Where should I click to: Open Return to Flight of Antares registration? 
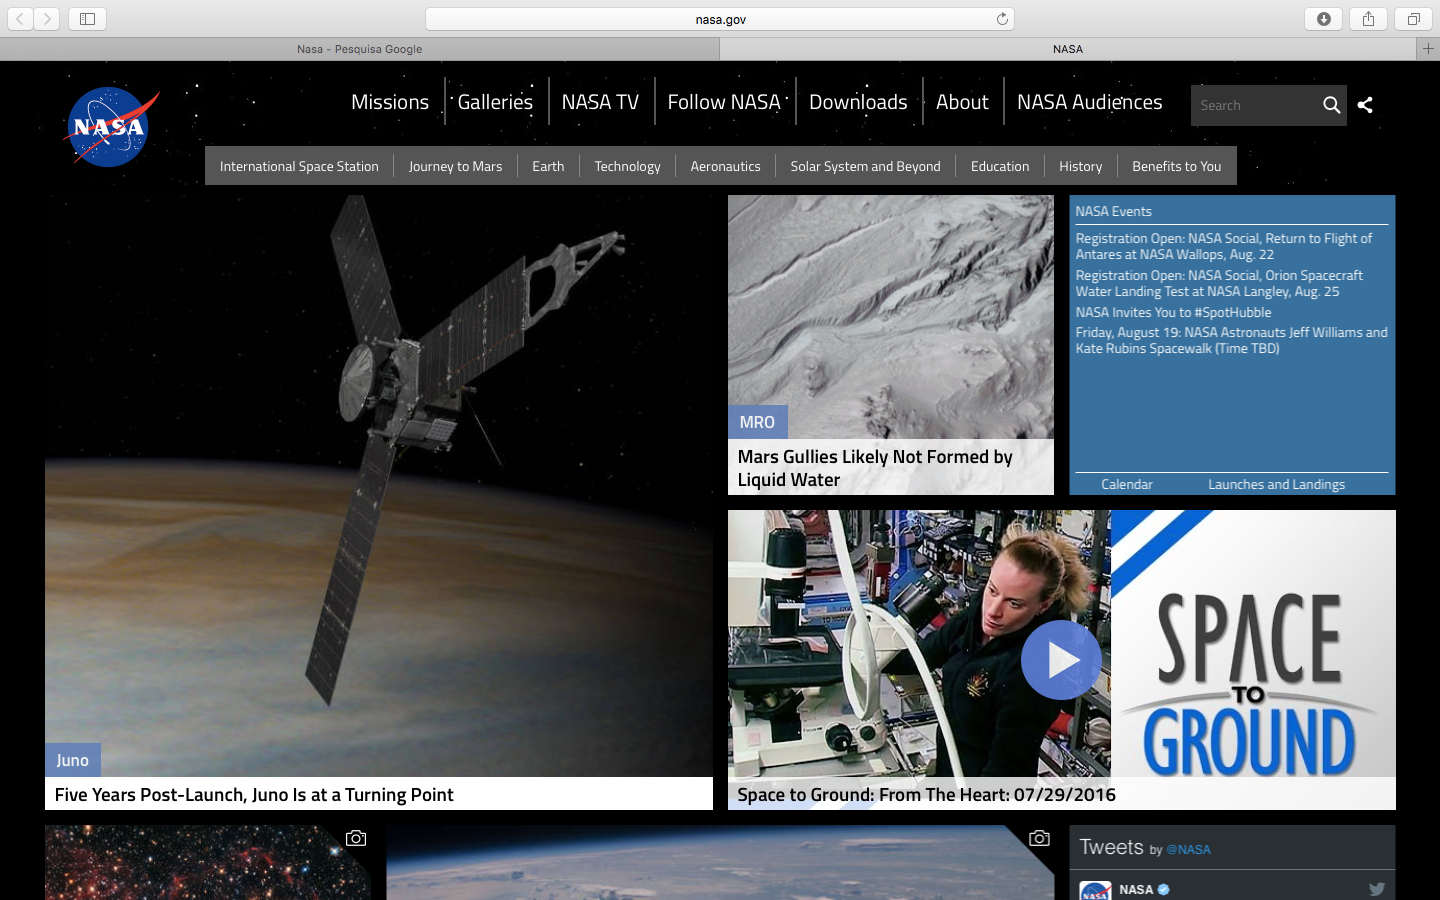click(x=1224, y=246)
